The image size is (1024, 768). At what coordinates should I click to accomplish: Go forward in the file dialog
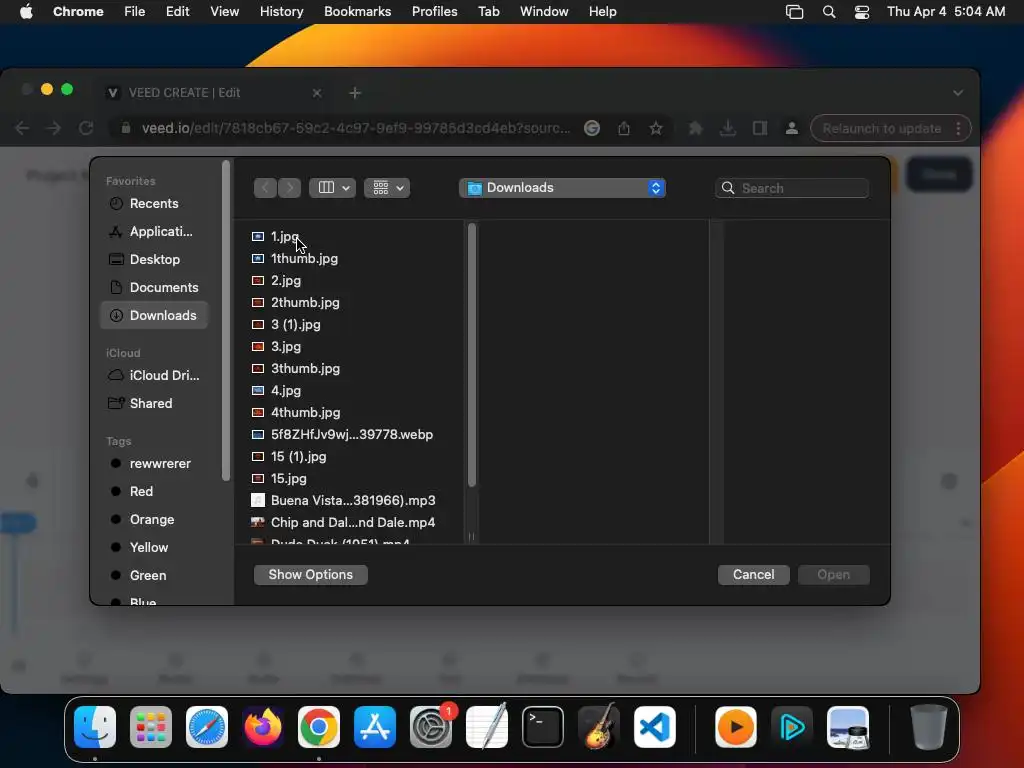click(290, 188)
